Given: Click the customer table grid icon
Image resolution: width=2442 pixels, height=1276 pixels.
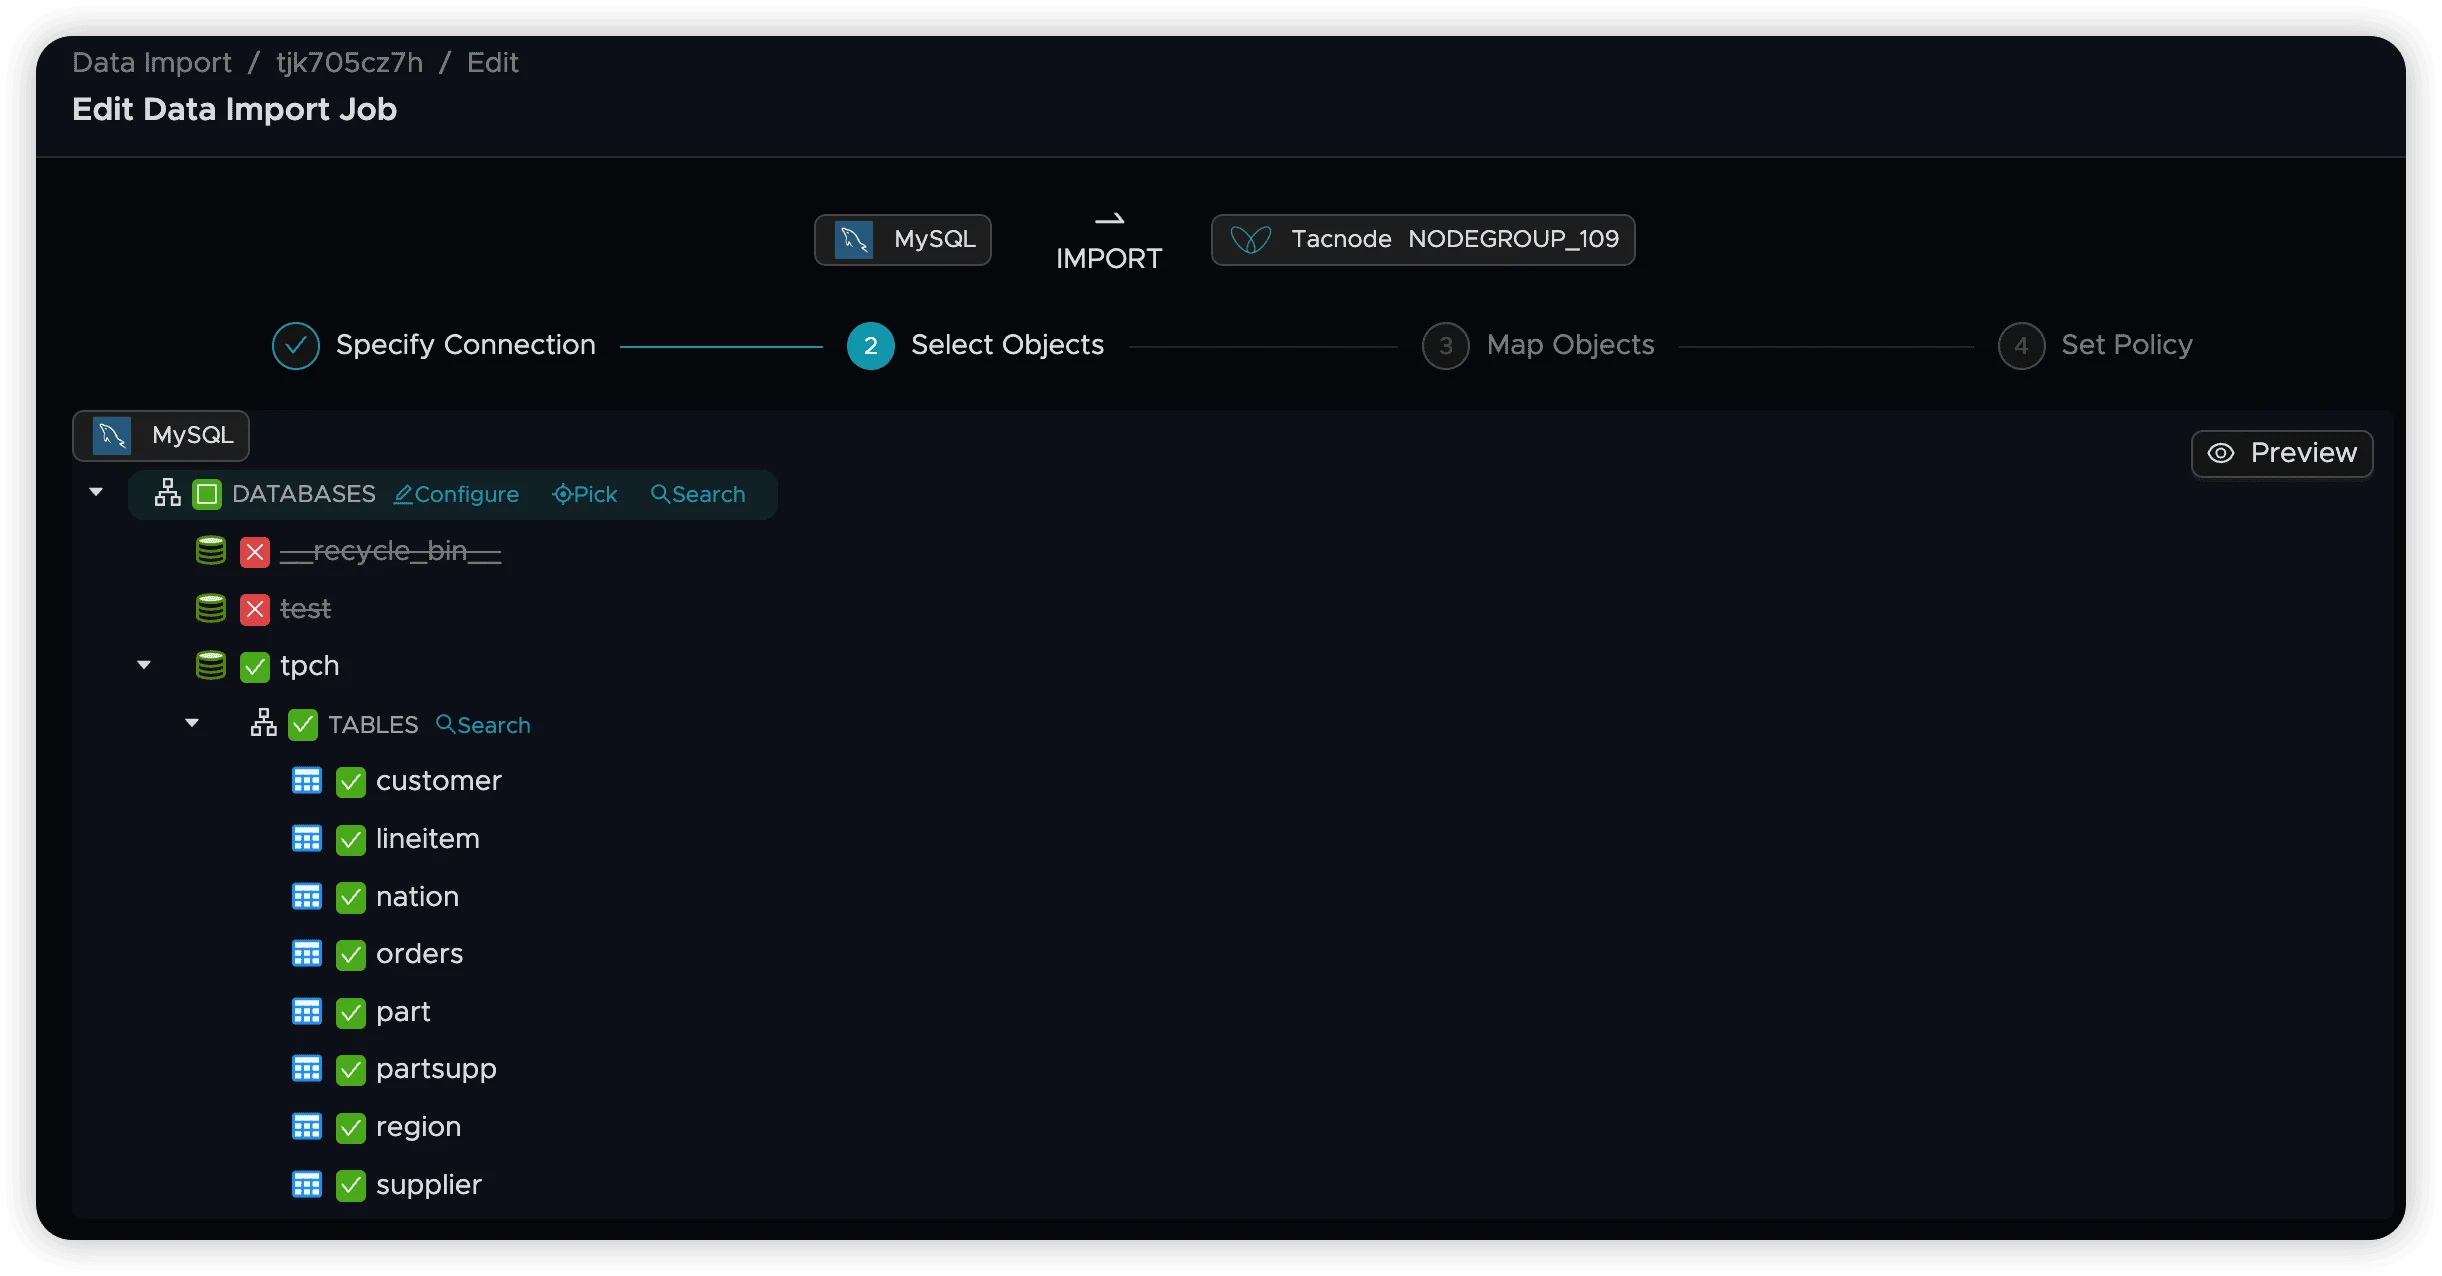Looking at the screenshot, I should pos(307,781).
